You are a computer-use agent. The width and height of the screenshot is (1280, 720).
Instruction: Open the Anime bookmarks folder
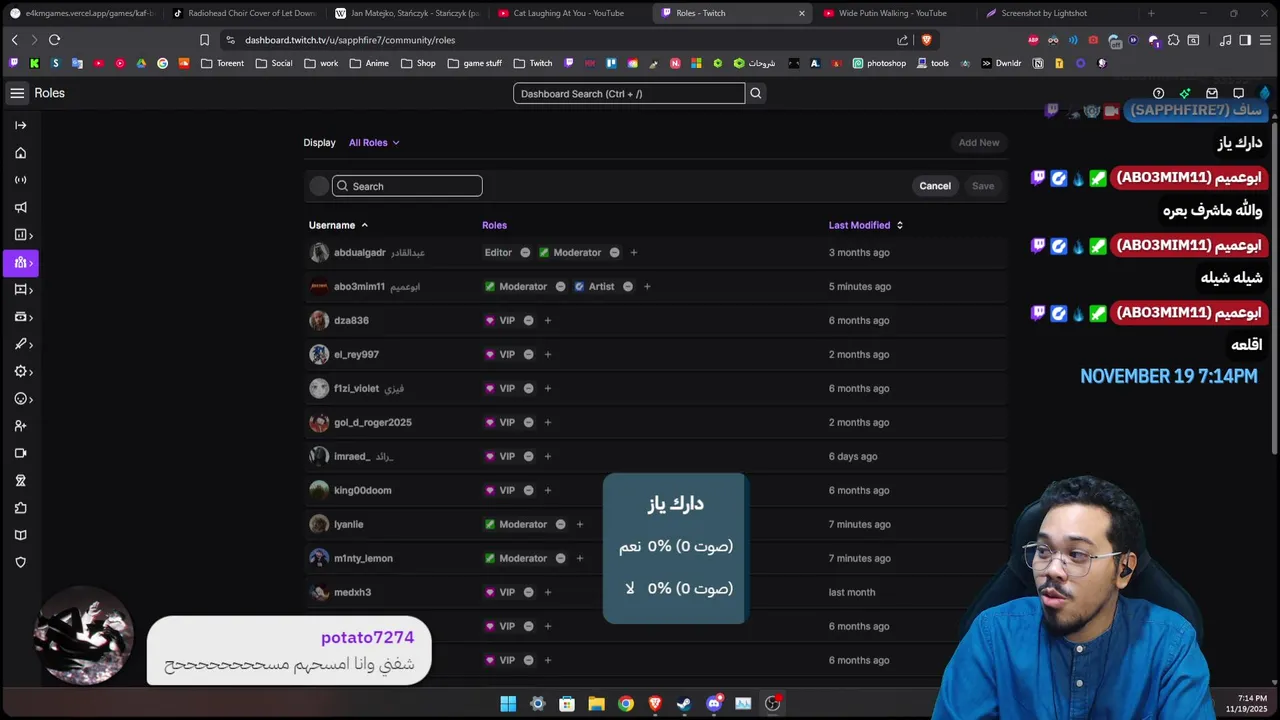[369, 63]
